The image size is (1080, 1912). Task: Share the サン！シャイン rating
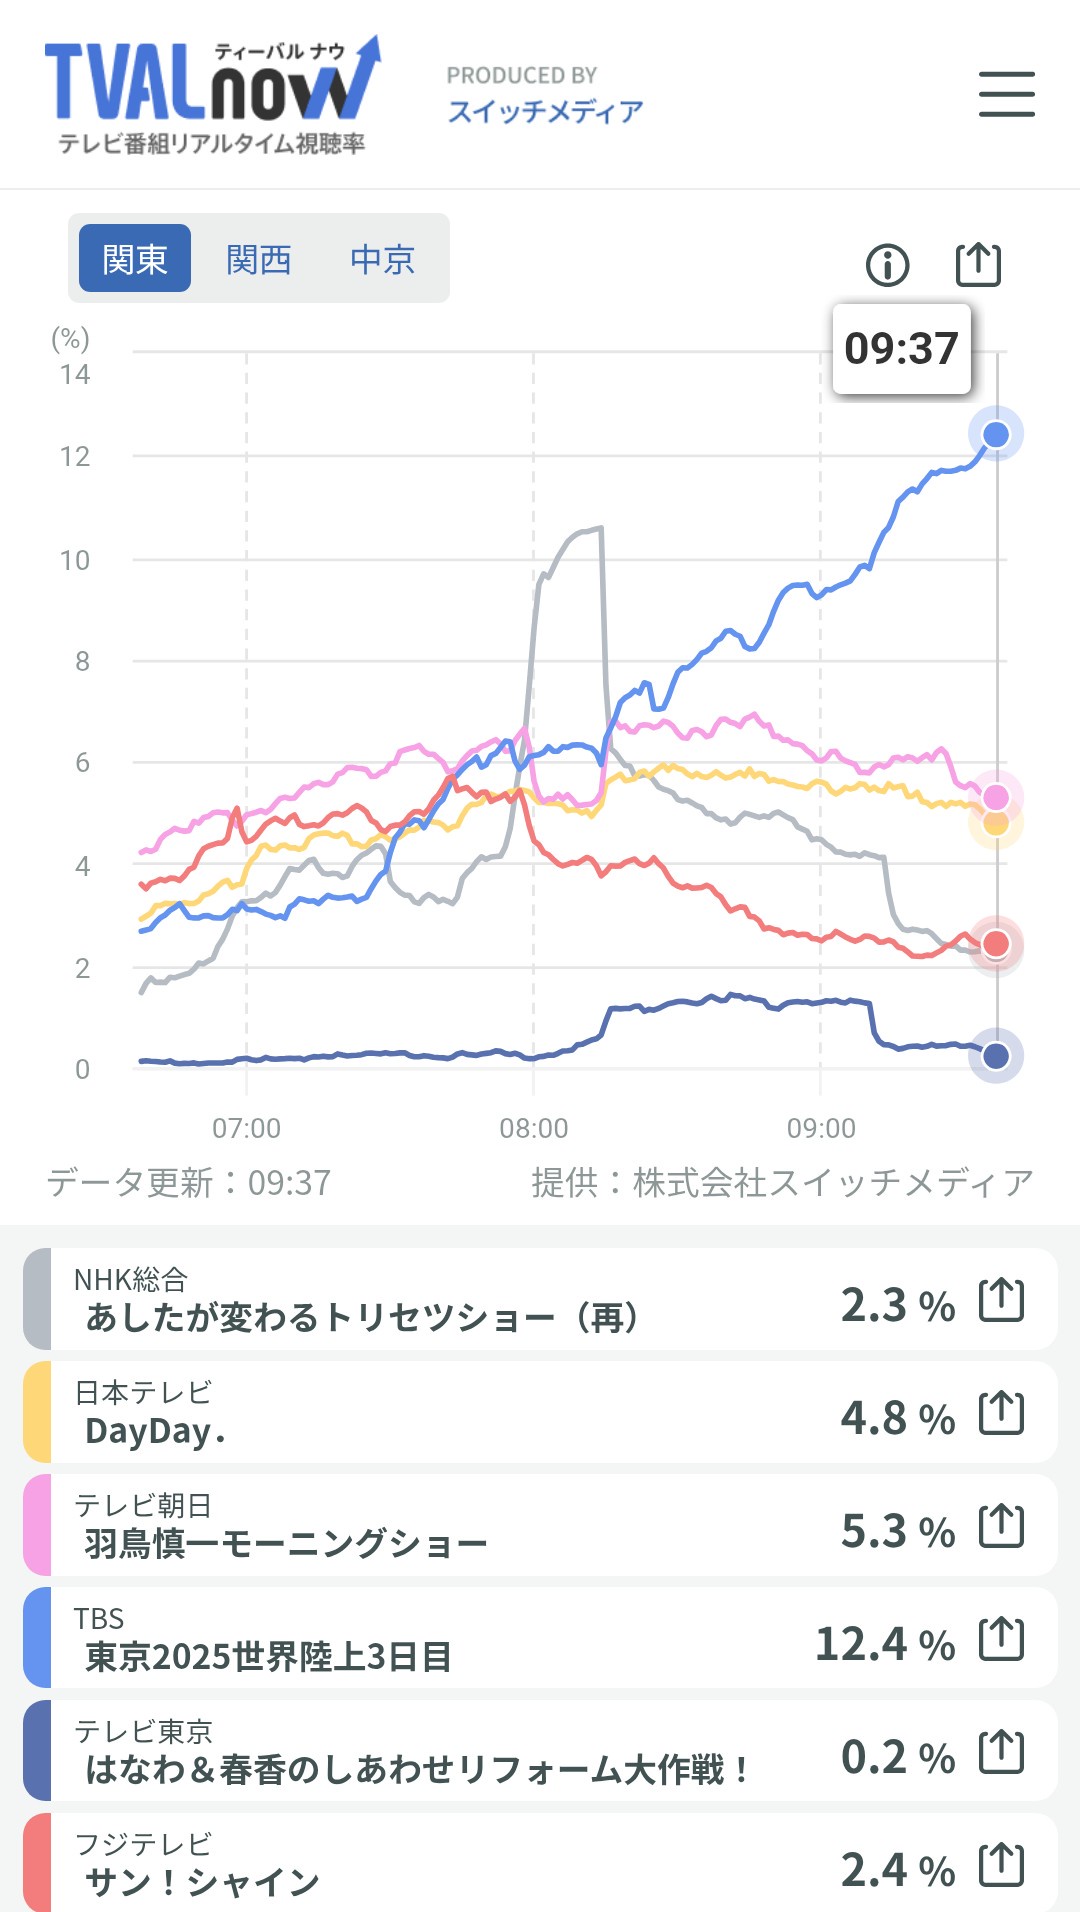pos(1001,1865)
